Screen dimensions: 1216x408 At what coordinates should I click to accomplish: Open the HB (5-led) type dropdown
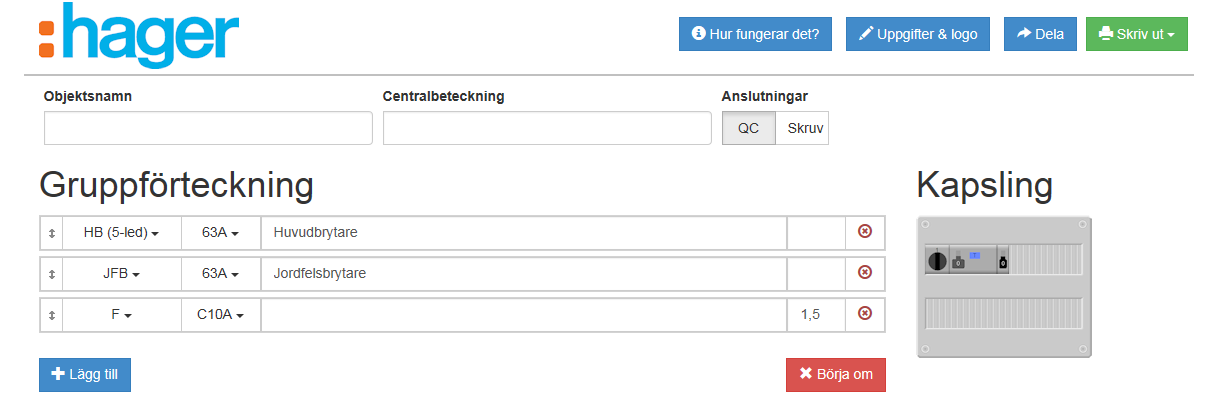pos(121,232)
